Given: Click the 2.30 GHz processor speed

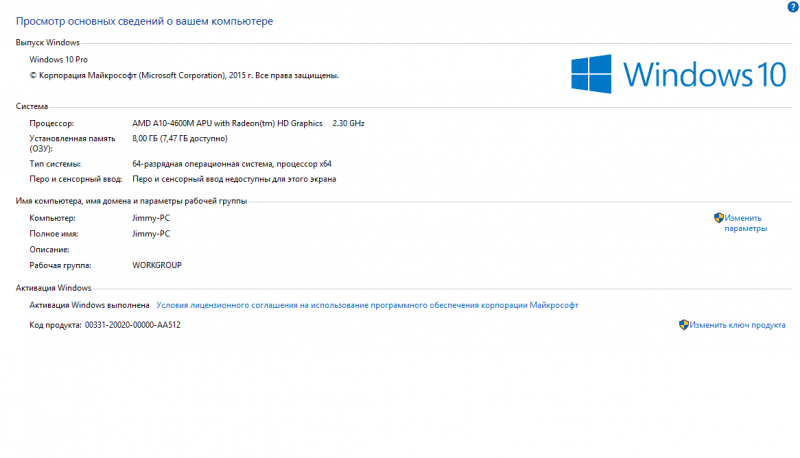Looking at the screenshot, I should [x=348, y=123].
